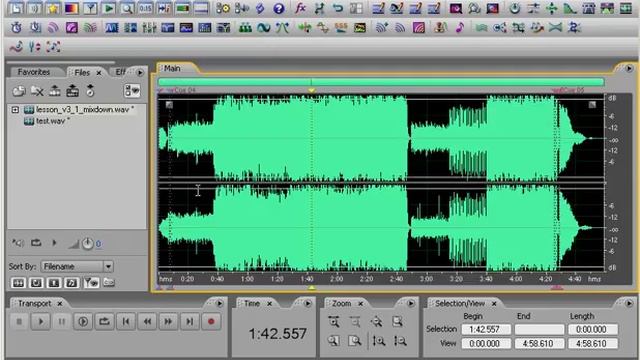Open the Transport panel options menu arrow
This screenshot has height=360, width=640.
click(220, 303)
